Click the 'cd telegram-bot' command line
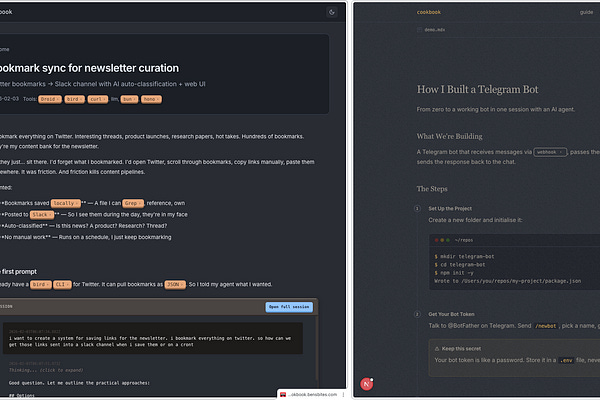 (x=460, y=265)
